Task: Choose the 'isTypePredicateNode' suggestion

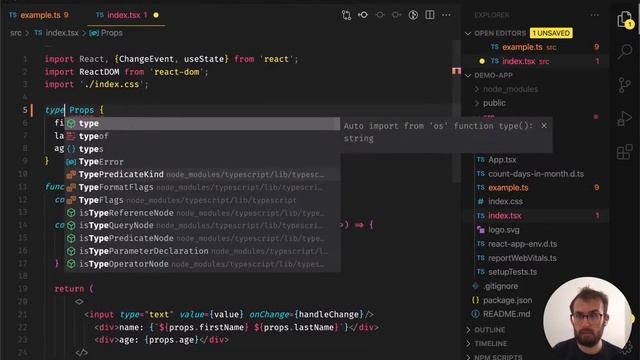Action: point(202,238)
